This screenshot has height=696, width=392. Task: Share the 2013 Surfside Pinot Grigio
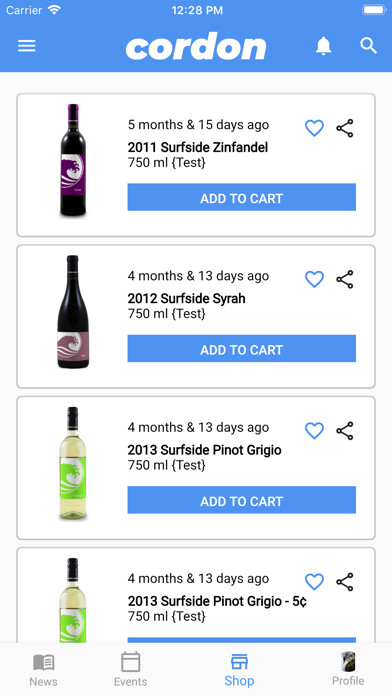tap(344, 431)
